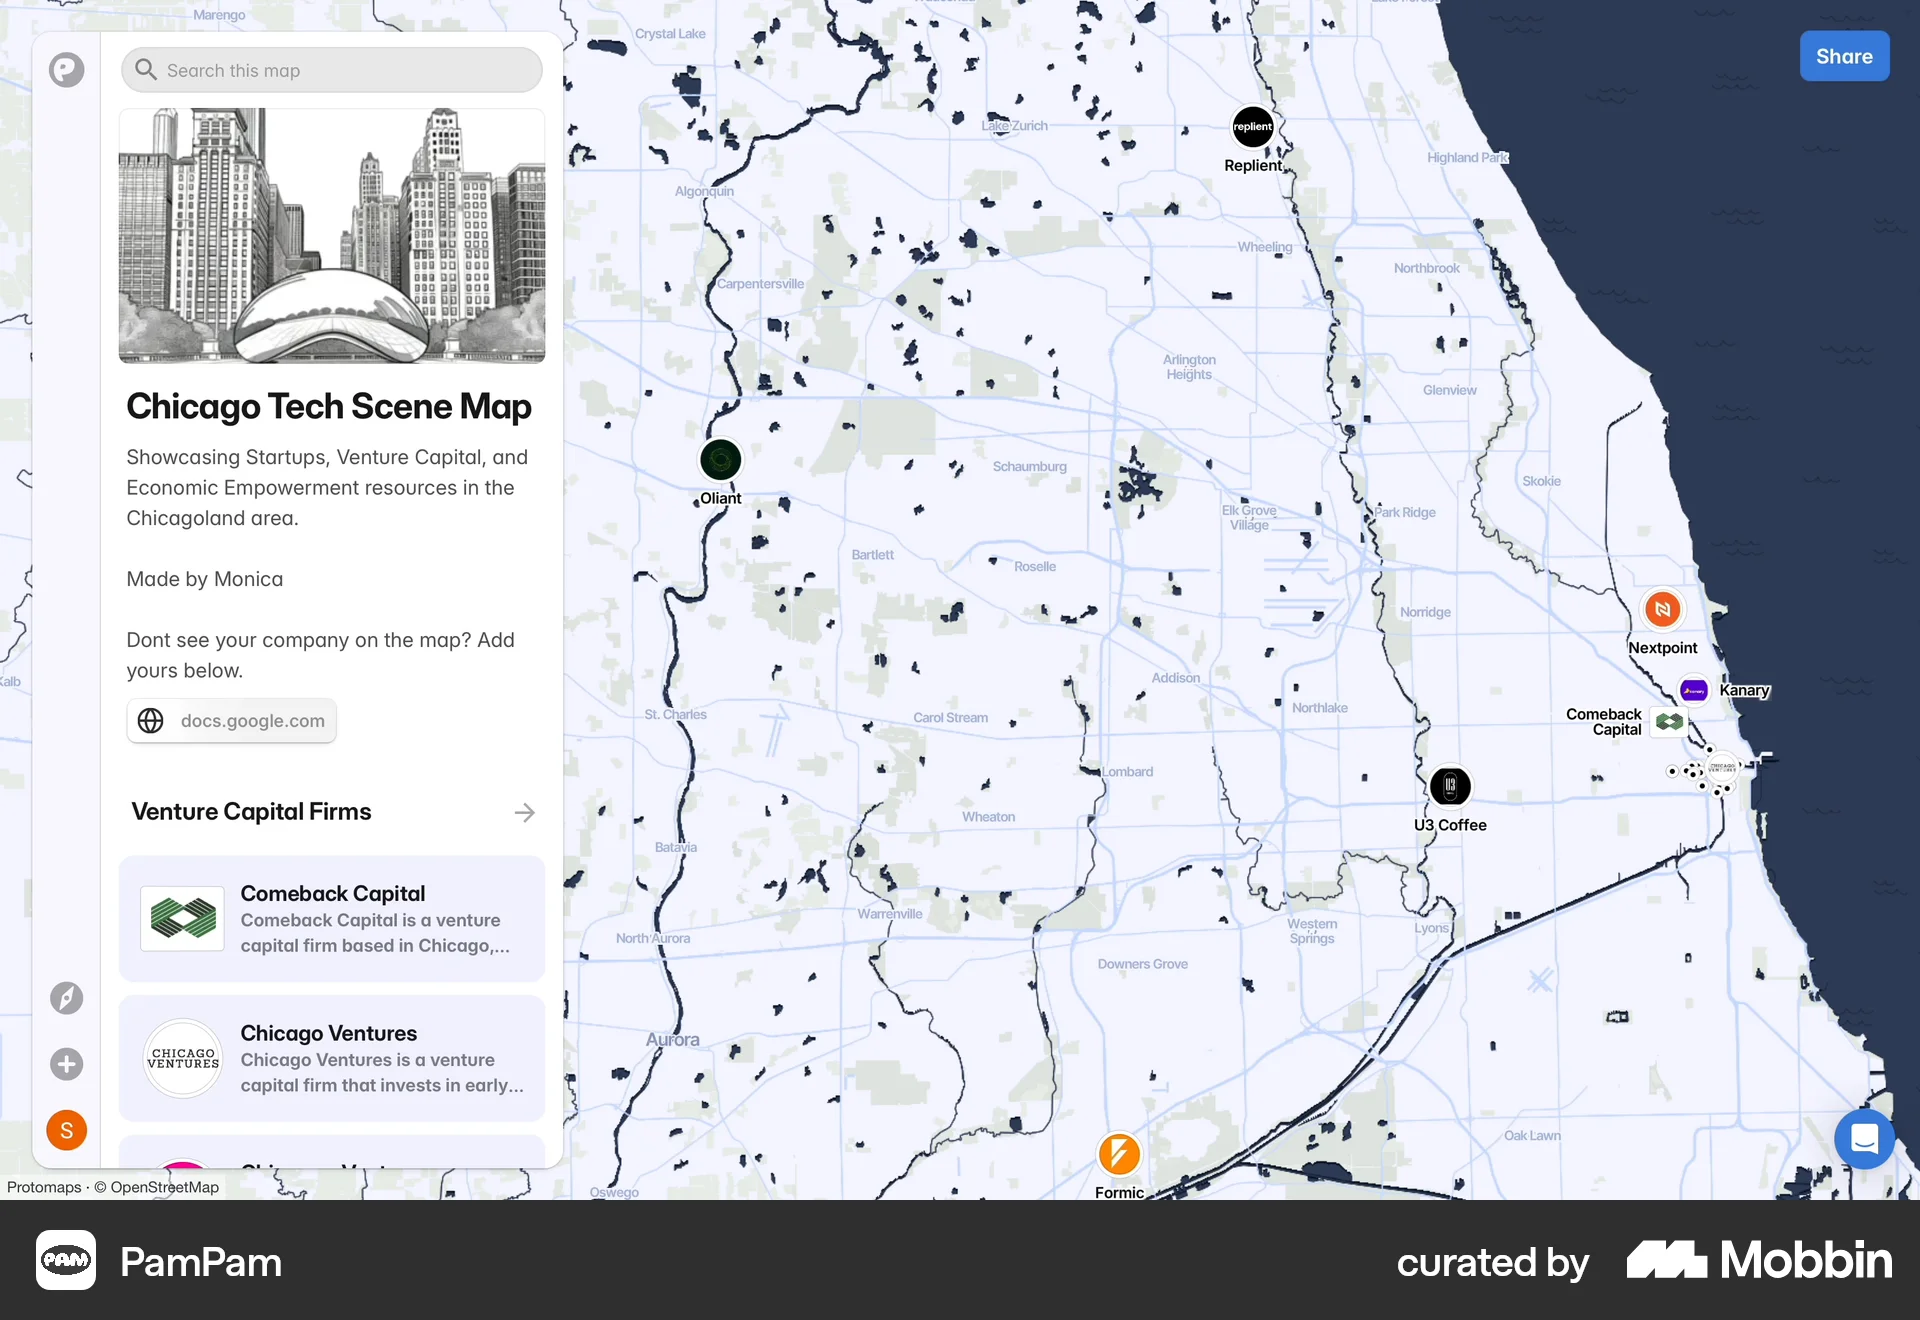Click the Protomaps attribution link
This screenshot has height=1320, width=1920.
click(x=42, y=1187)
